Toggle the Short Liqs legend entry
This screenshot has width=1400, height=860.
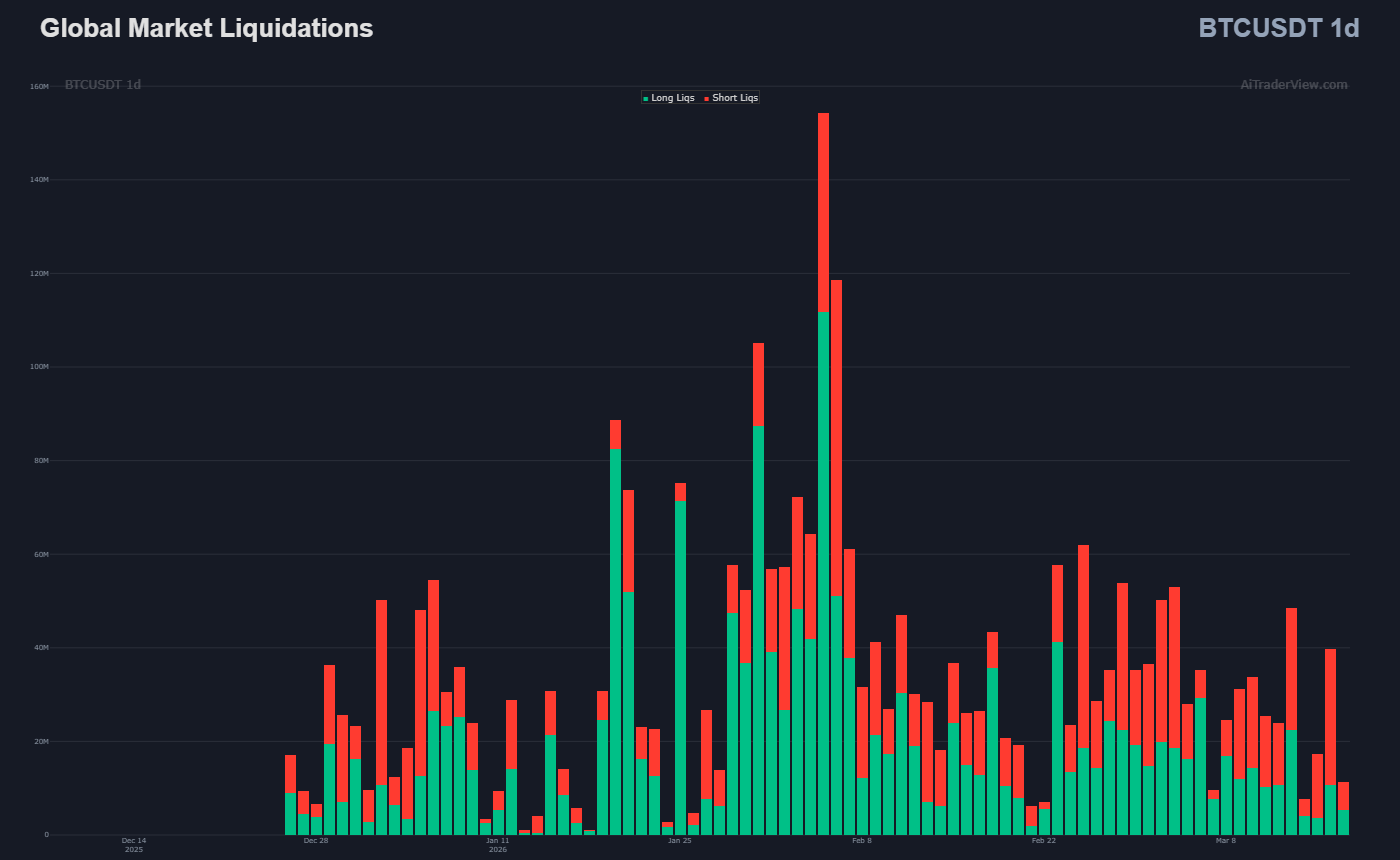(x=735, y=98)
